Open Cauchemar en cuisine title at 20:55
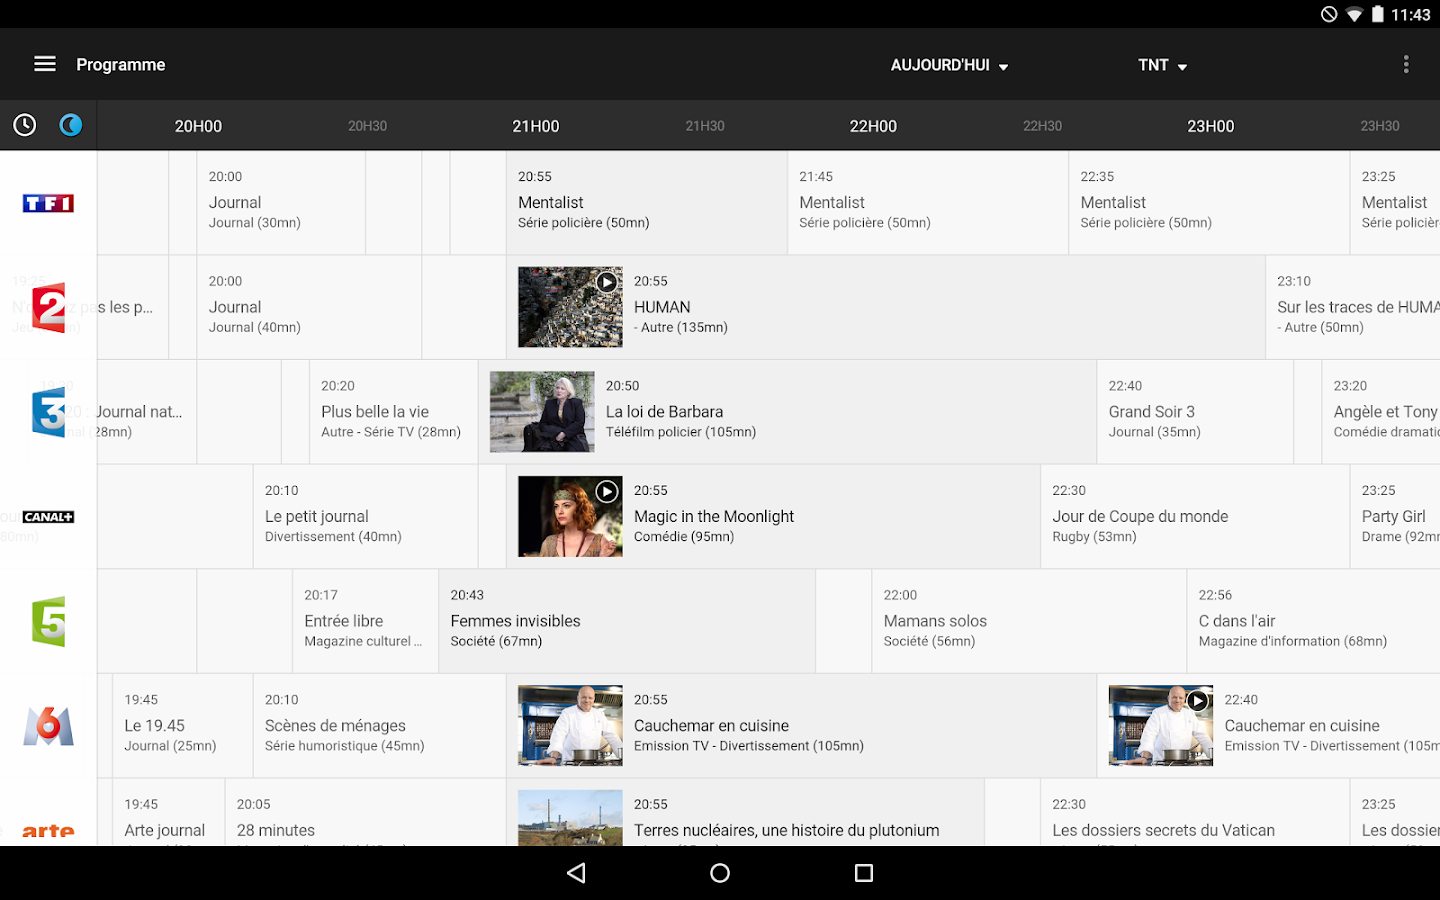 click(x=711, y=726)
